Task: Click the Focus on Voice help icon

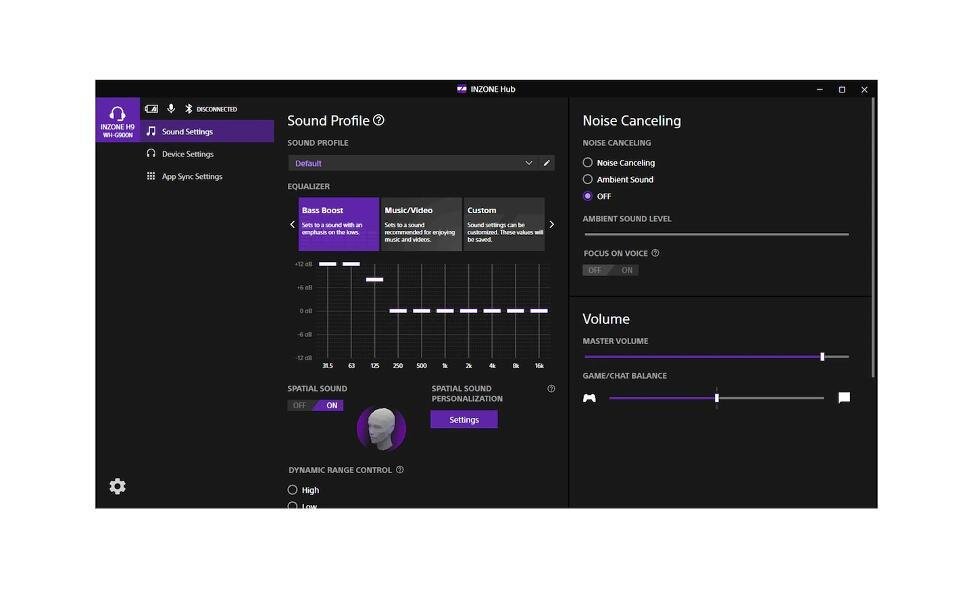Action: tap(655, 253)
